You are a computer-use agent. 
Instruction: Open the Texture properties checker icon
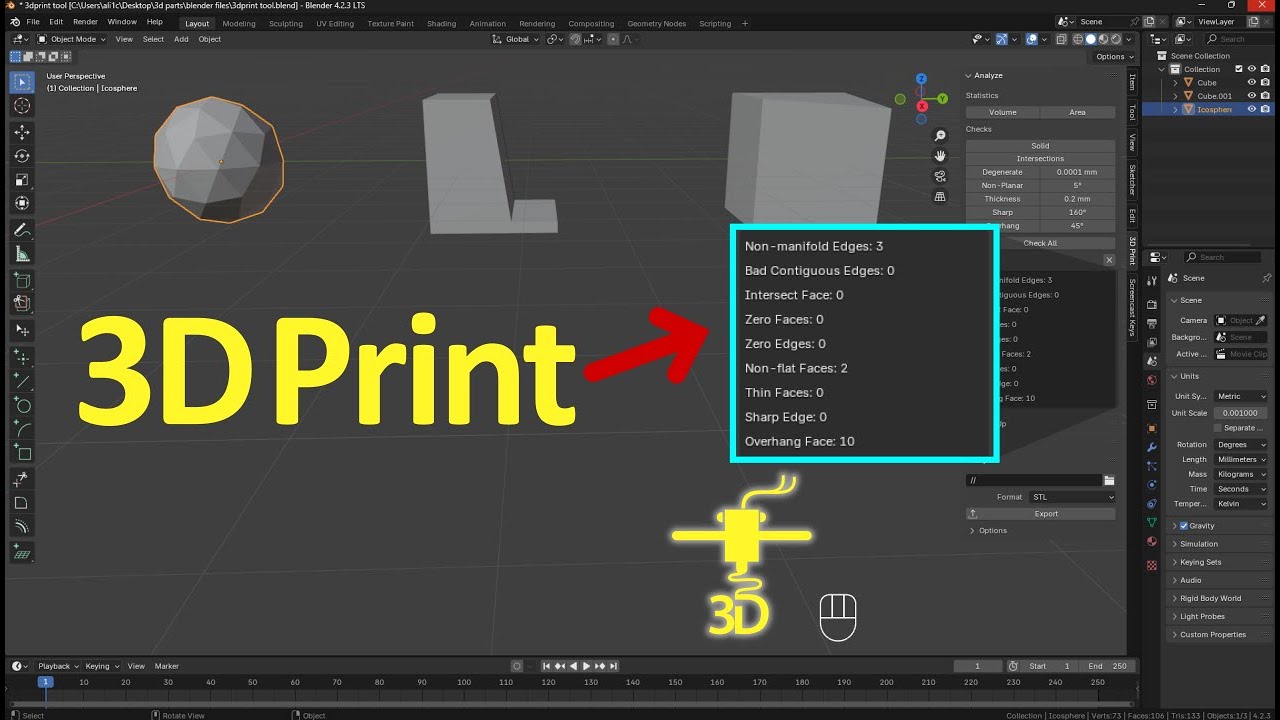(x=1152, y=565)
